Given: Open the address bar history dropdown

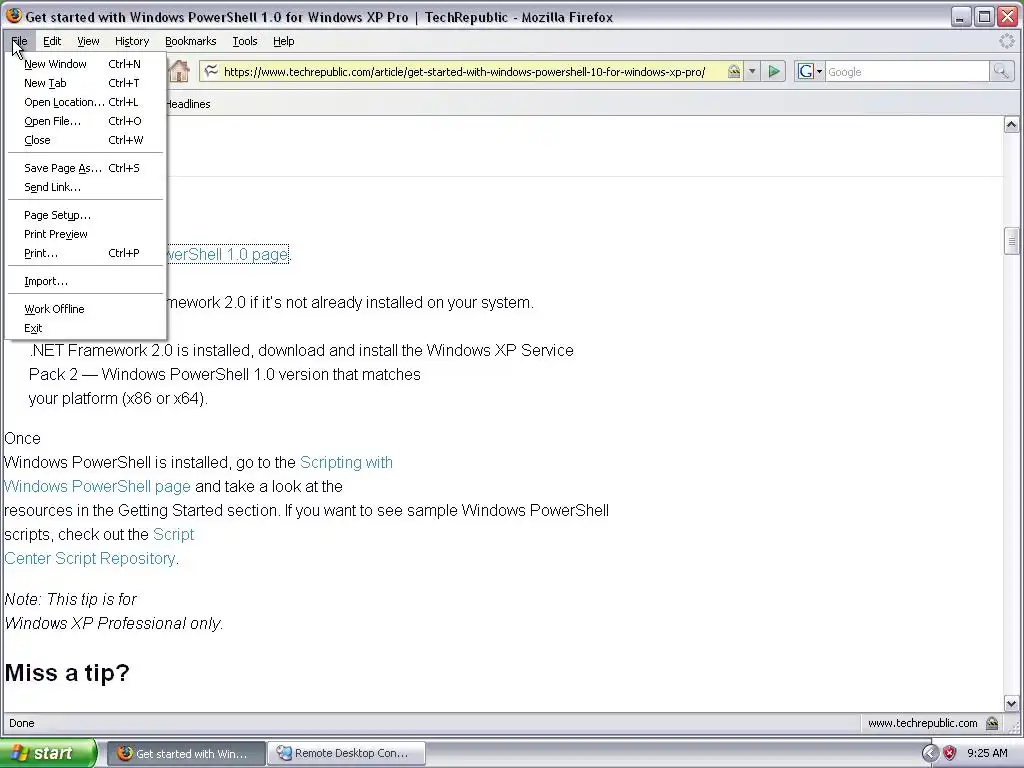Looking at the screenshot, I should click(x=752, y=71).
